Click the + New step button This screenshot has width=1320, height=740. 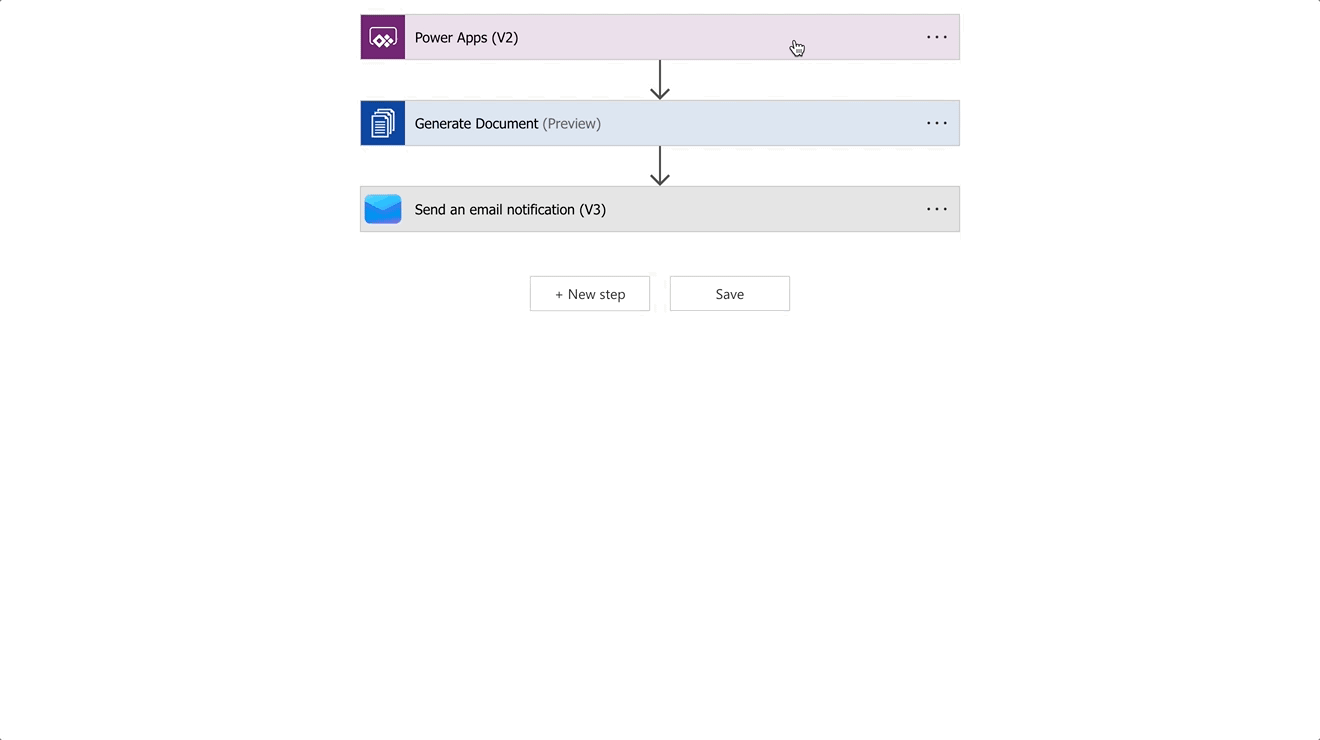tap(589, 293)
